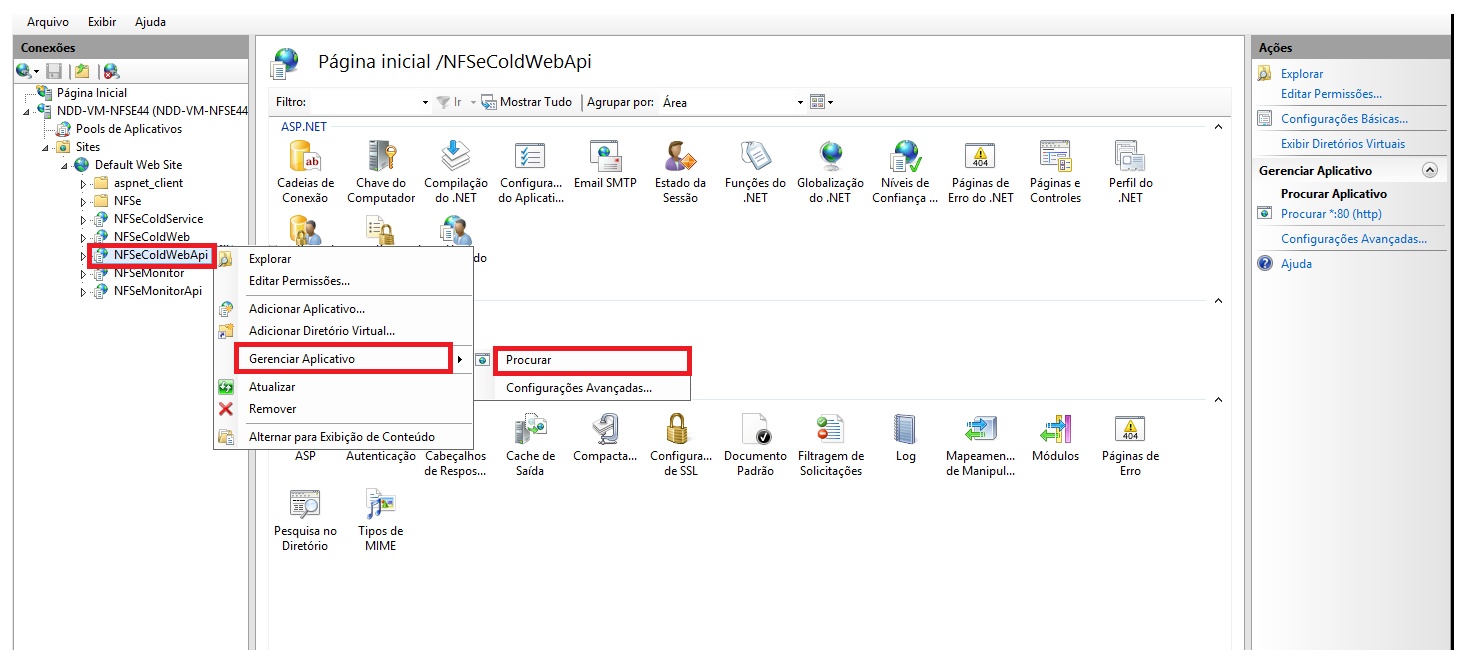Open Perfil do .NET feature
1461x656 pixels.
coord(1131,172)
